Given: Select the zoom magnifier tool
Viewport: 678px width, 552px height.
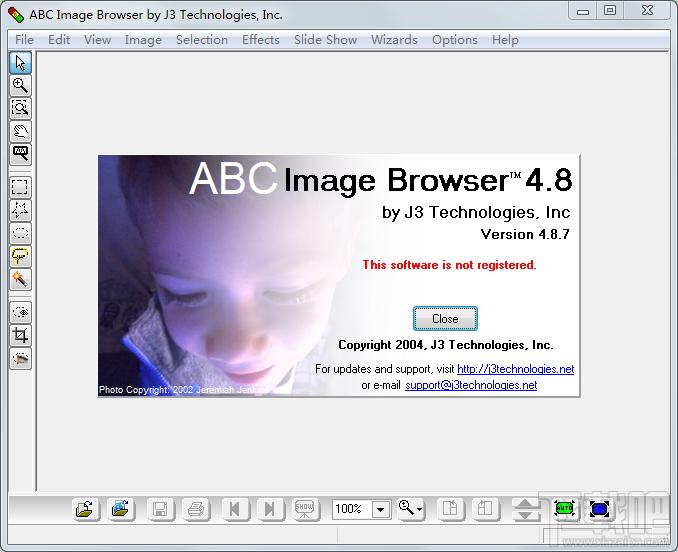Looking at the screenshot, I should point(20,86).
